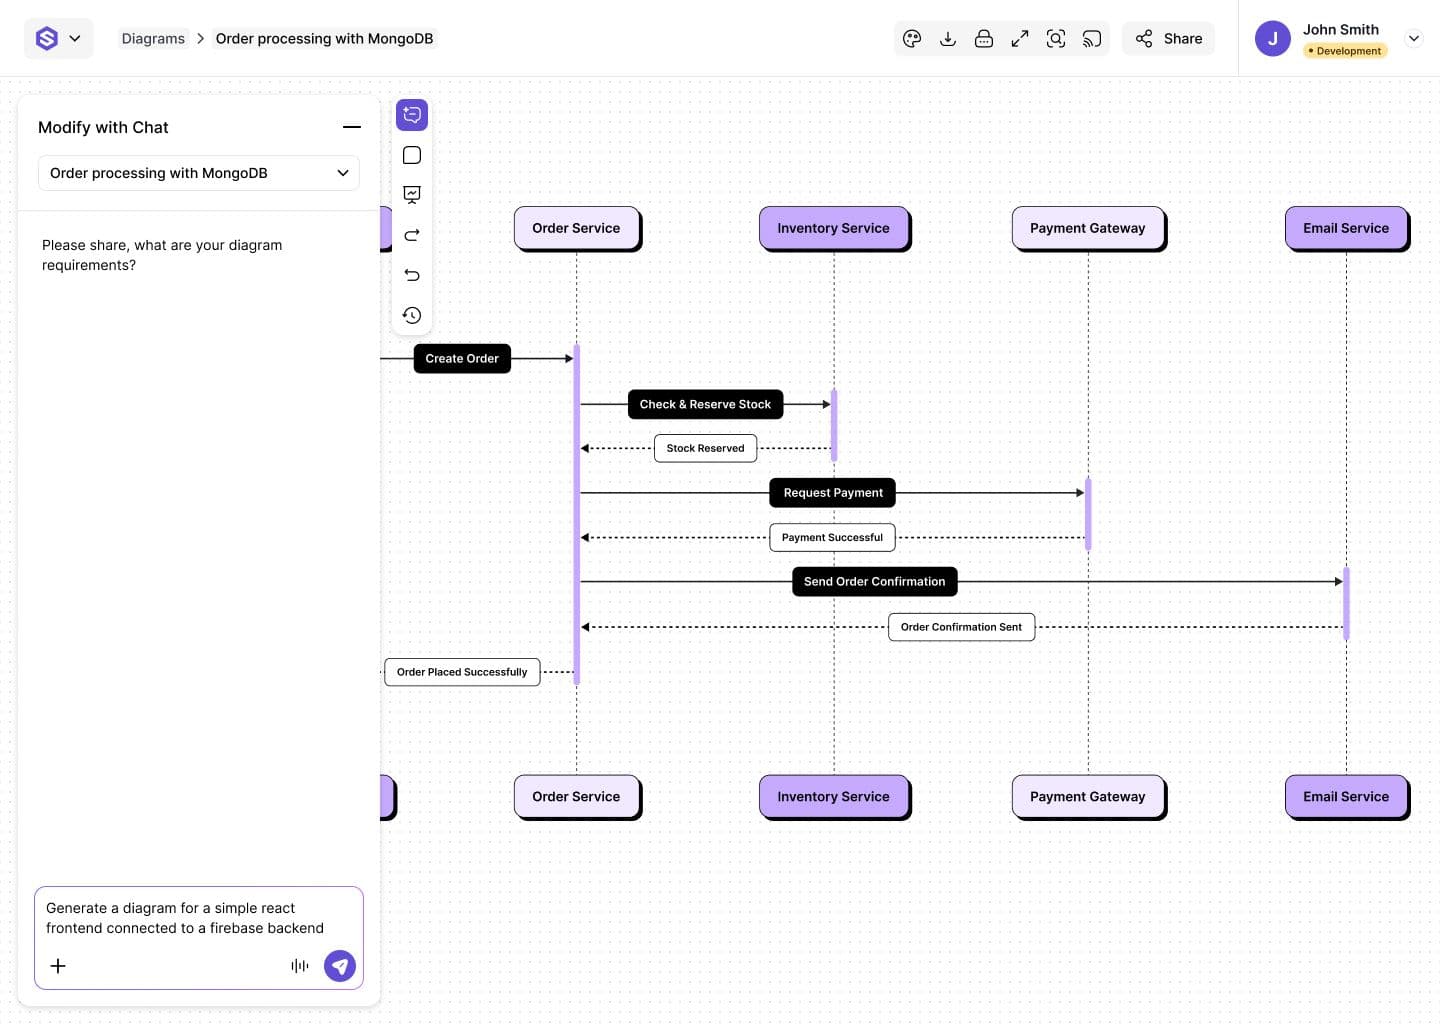The width and height of the screenshot is (1440, 1024).
Task: Open the presentation mode icon
Action: (412, 195)
